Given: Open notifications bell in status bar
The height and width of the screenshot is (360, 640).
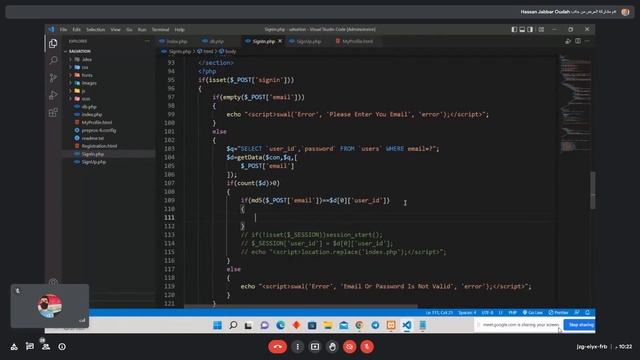Looking at the screenshot, I should click(x=587, y=313).
